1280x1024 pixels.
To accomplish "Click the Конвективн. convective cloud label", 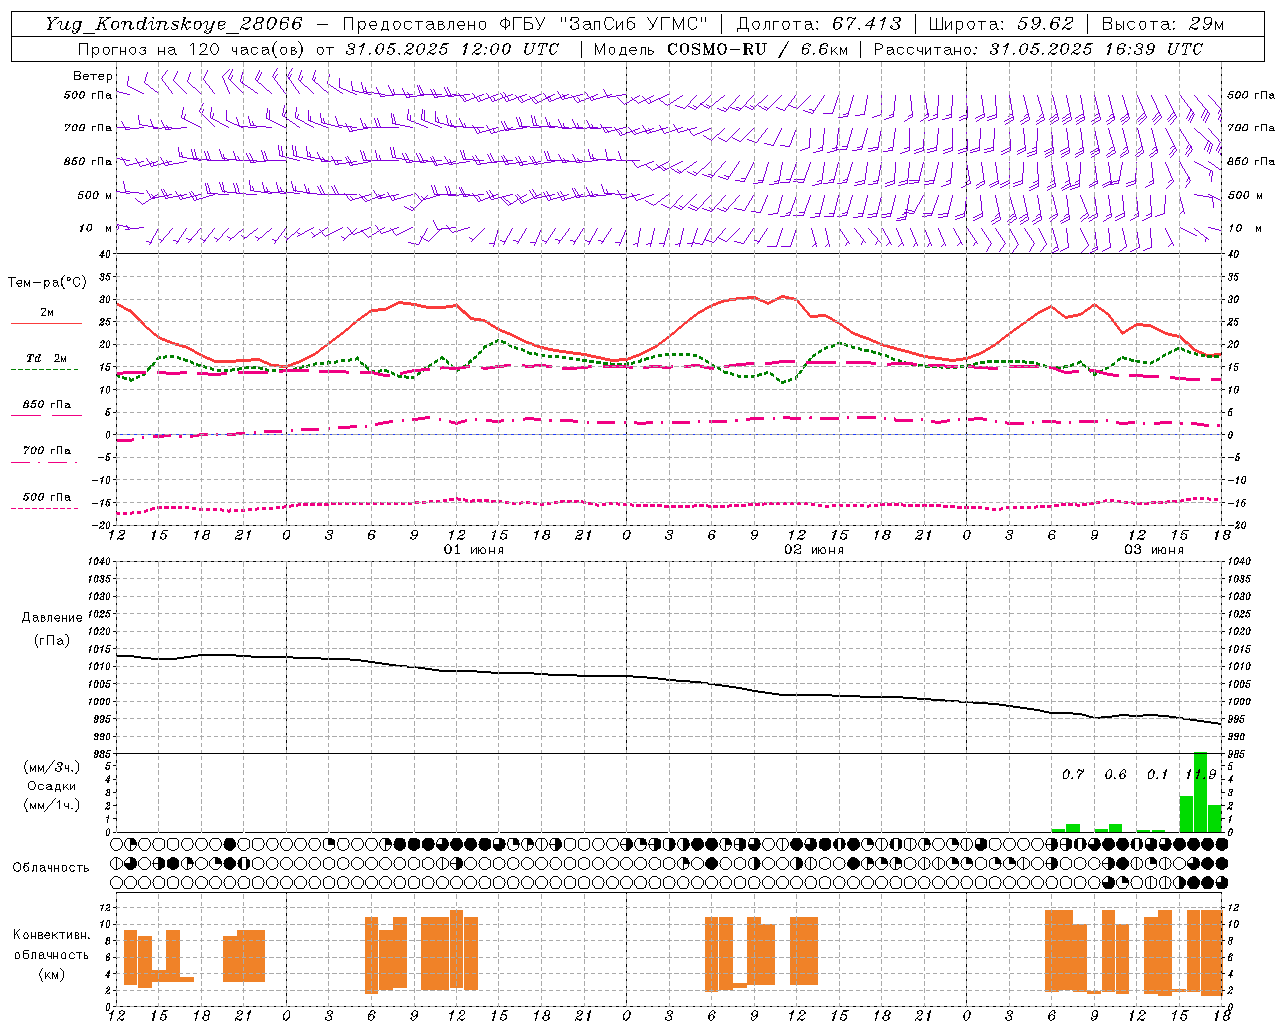I will click(52, 935).
